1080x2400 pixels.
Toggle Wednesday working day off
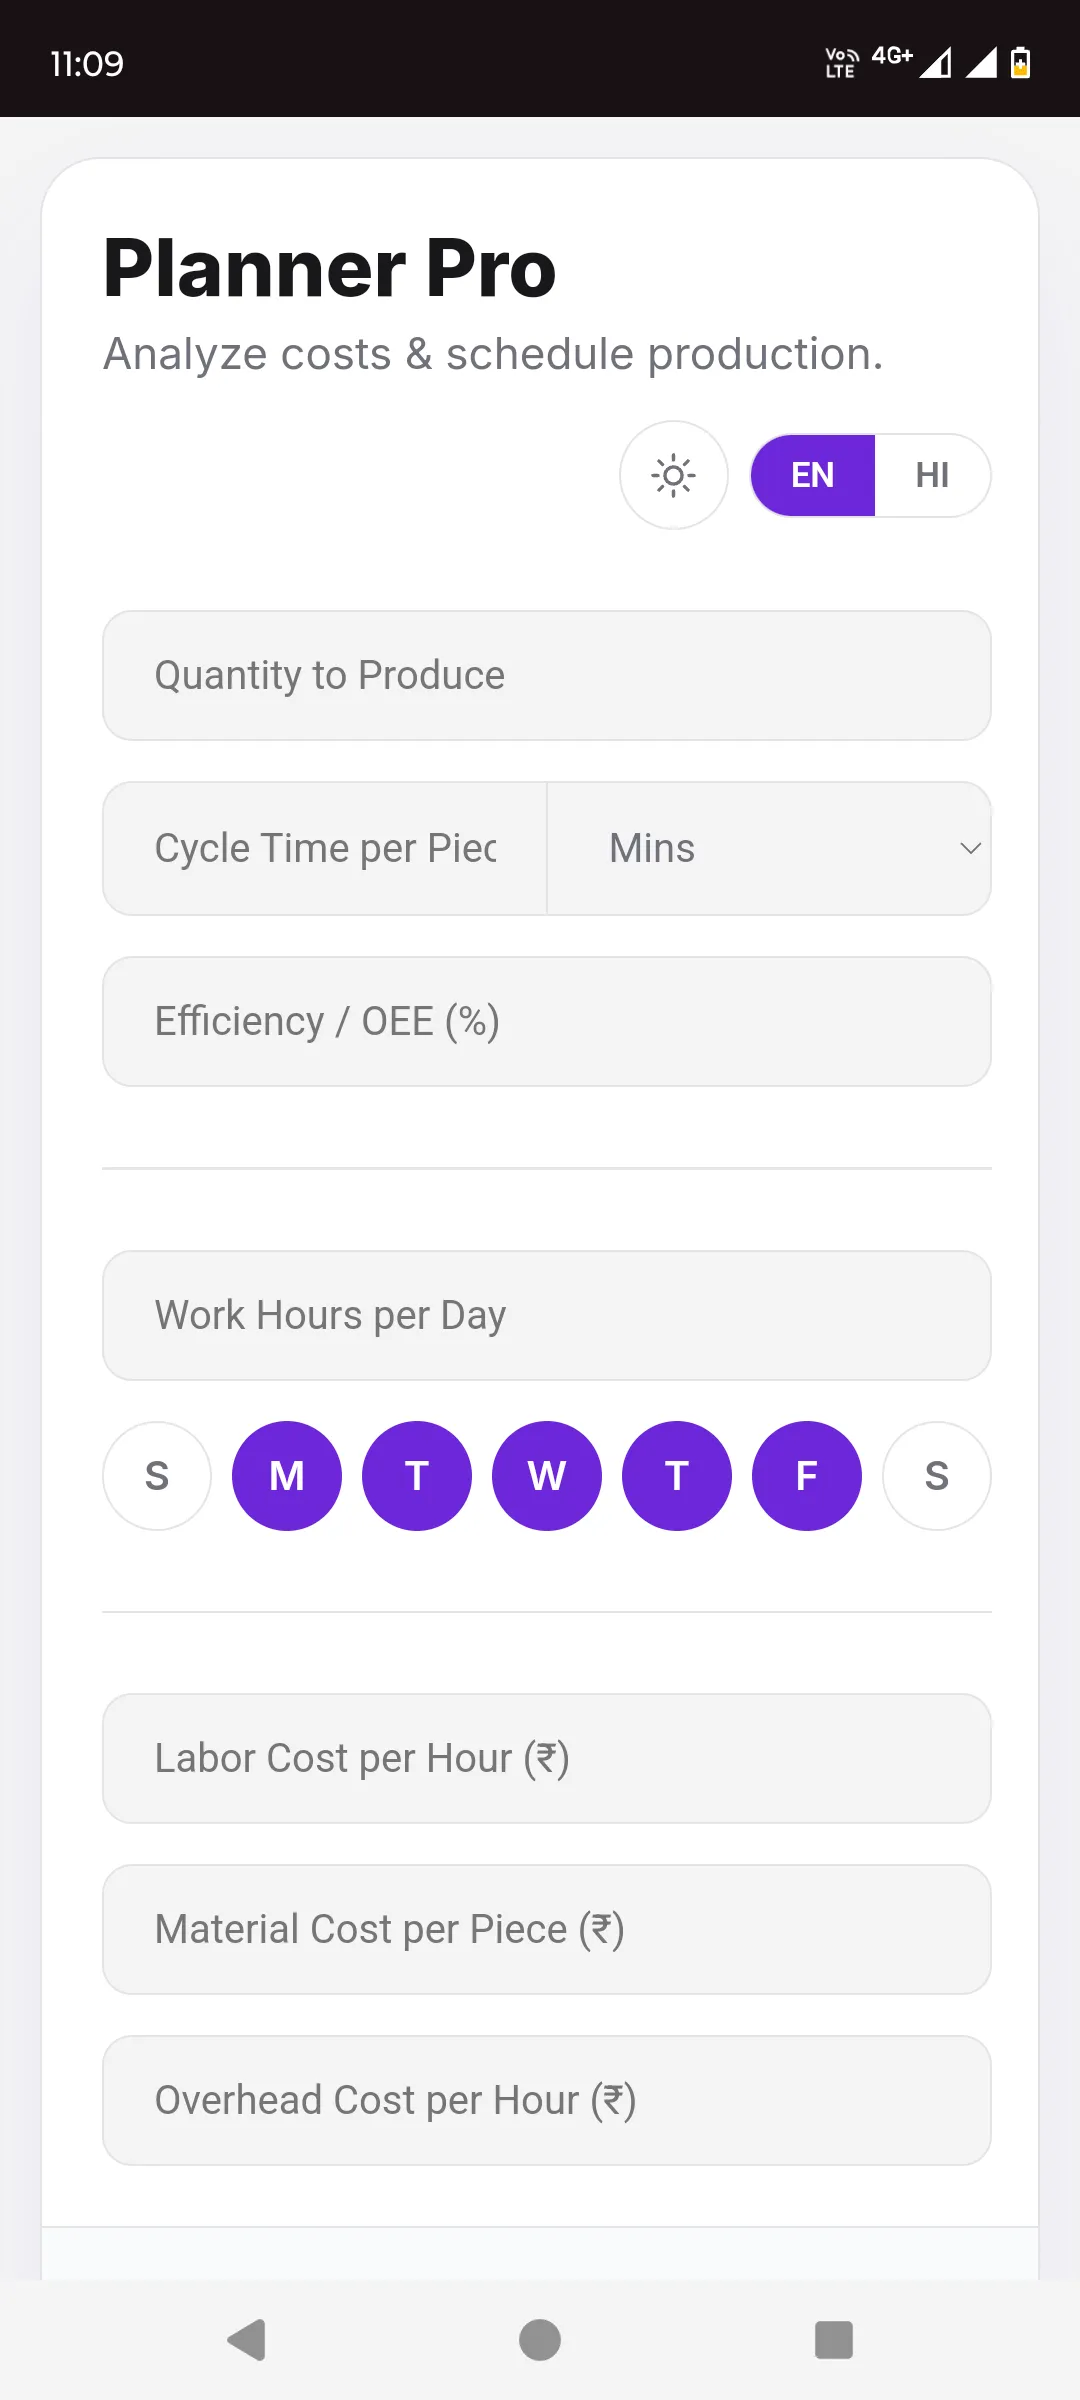click(x=547, y=1476)
